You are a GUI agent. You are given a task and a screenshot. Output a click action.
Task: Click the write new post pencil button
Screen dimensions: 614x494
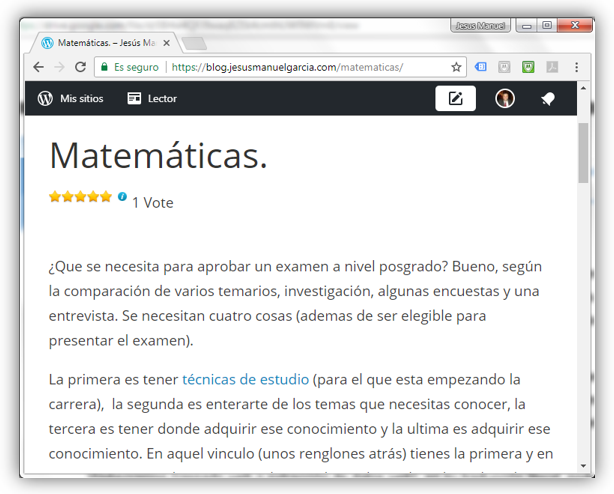click(455, 98)
